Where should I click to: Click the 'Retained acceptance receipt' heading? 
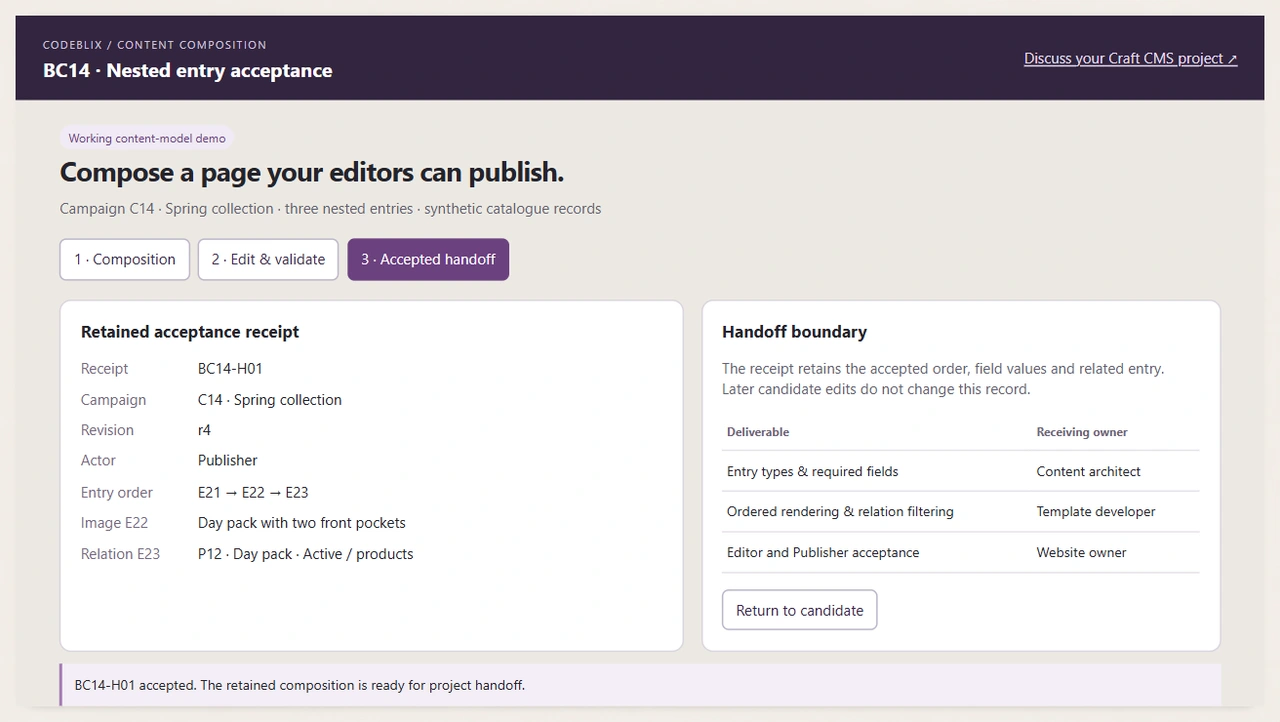click(x=190, y=331)
